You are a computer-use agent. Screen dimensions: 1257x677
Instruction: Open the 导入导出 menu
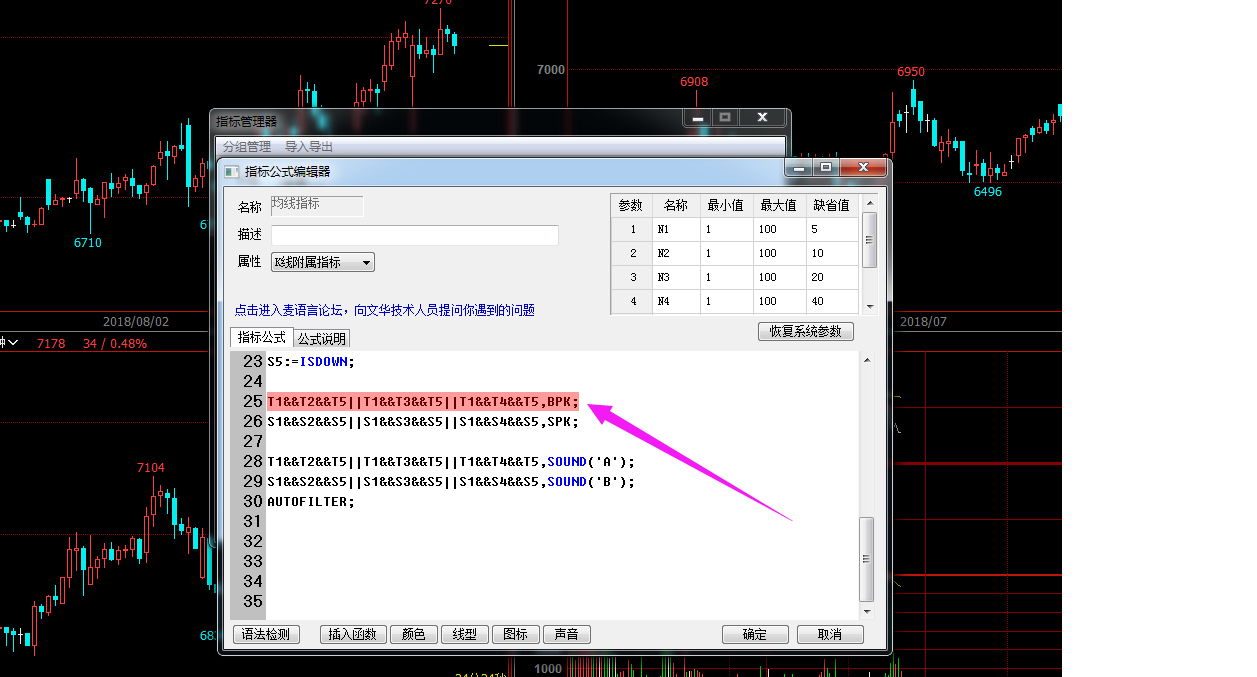click(x=309, y=146)
